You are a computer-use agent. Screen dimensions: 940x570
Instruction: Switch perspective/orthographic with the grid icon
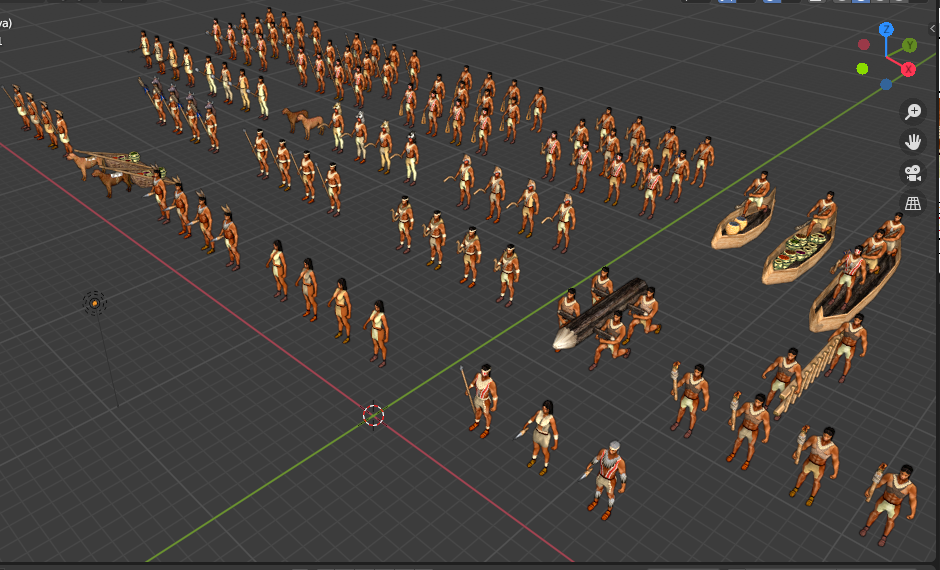point(912,204)
